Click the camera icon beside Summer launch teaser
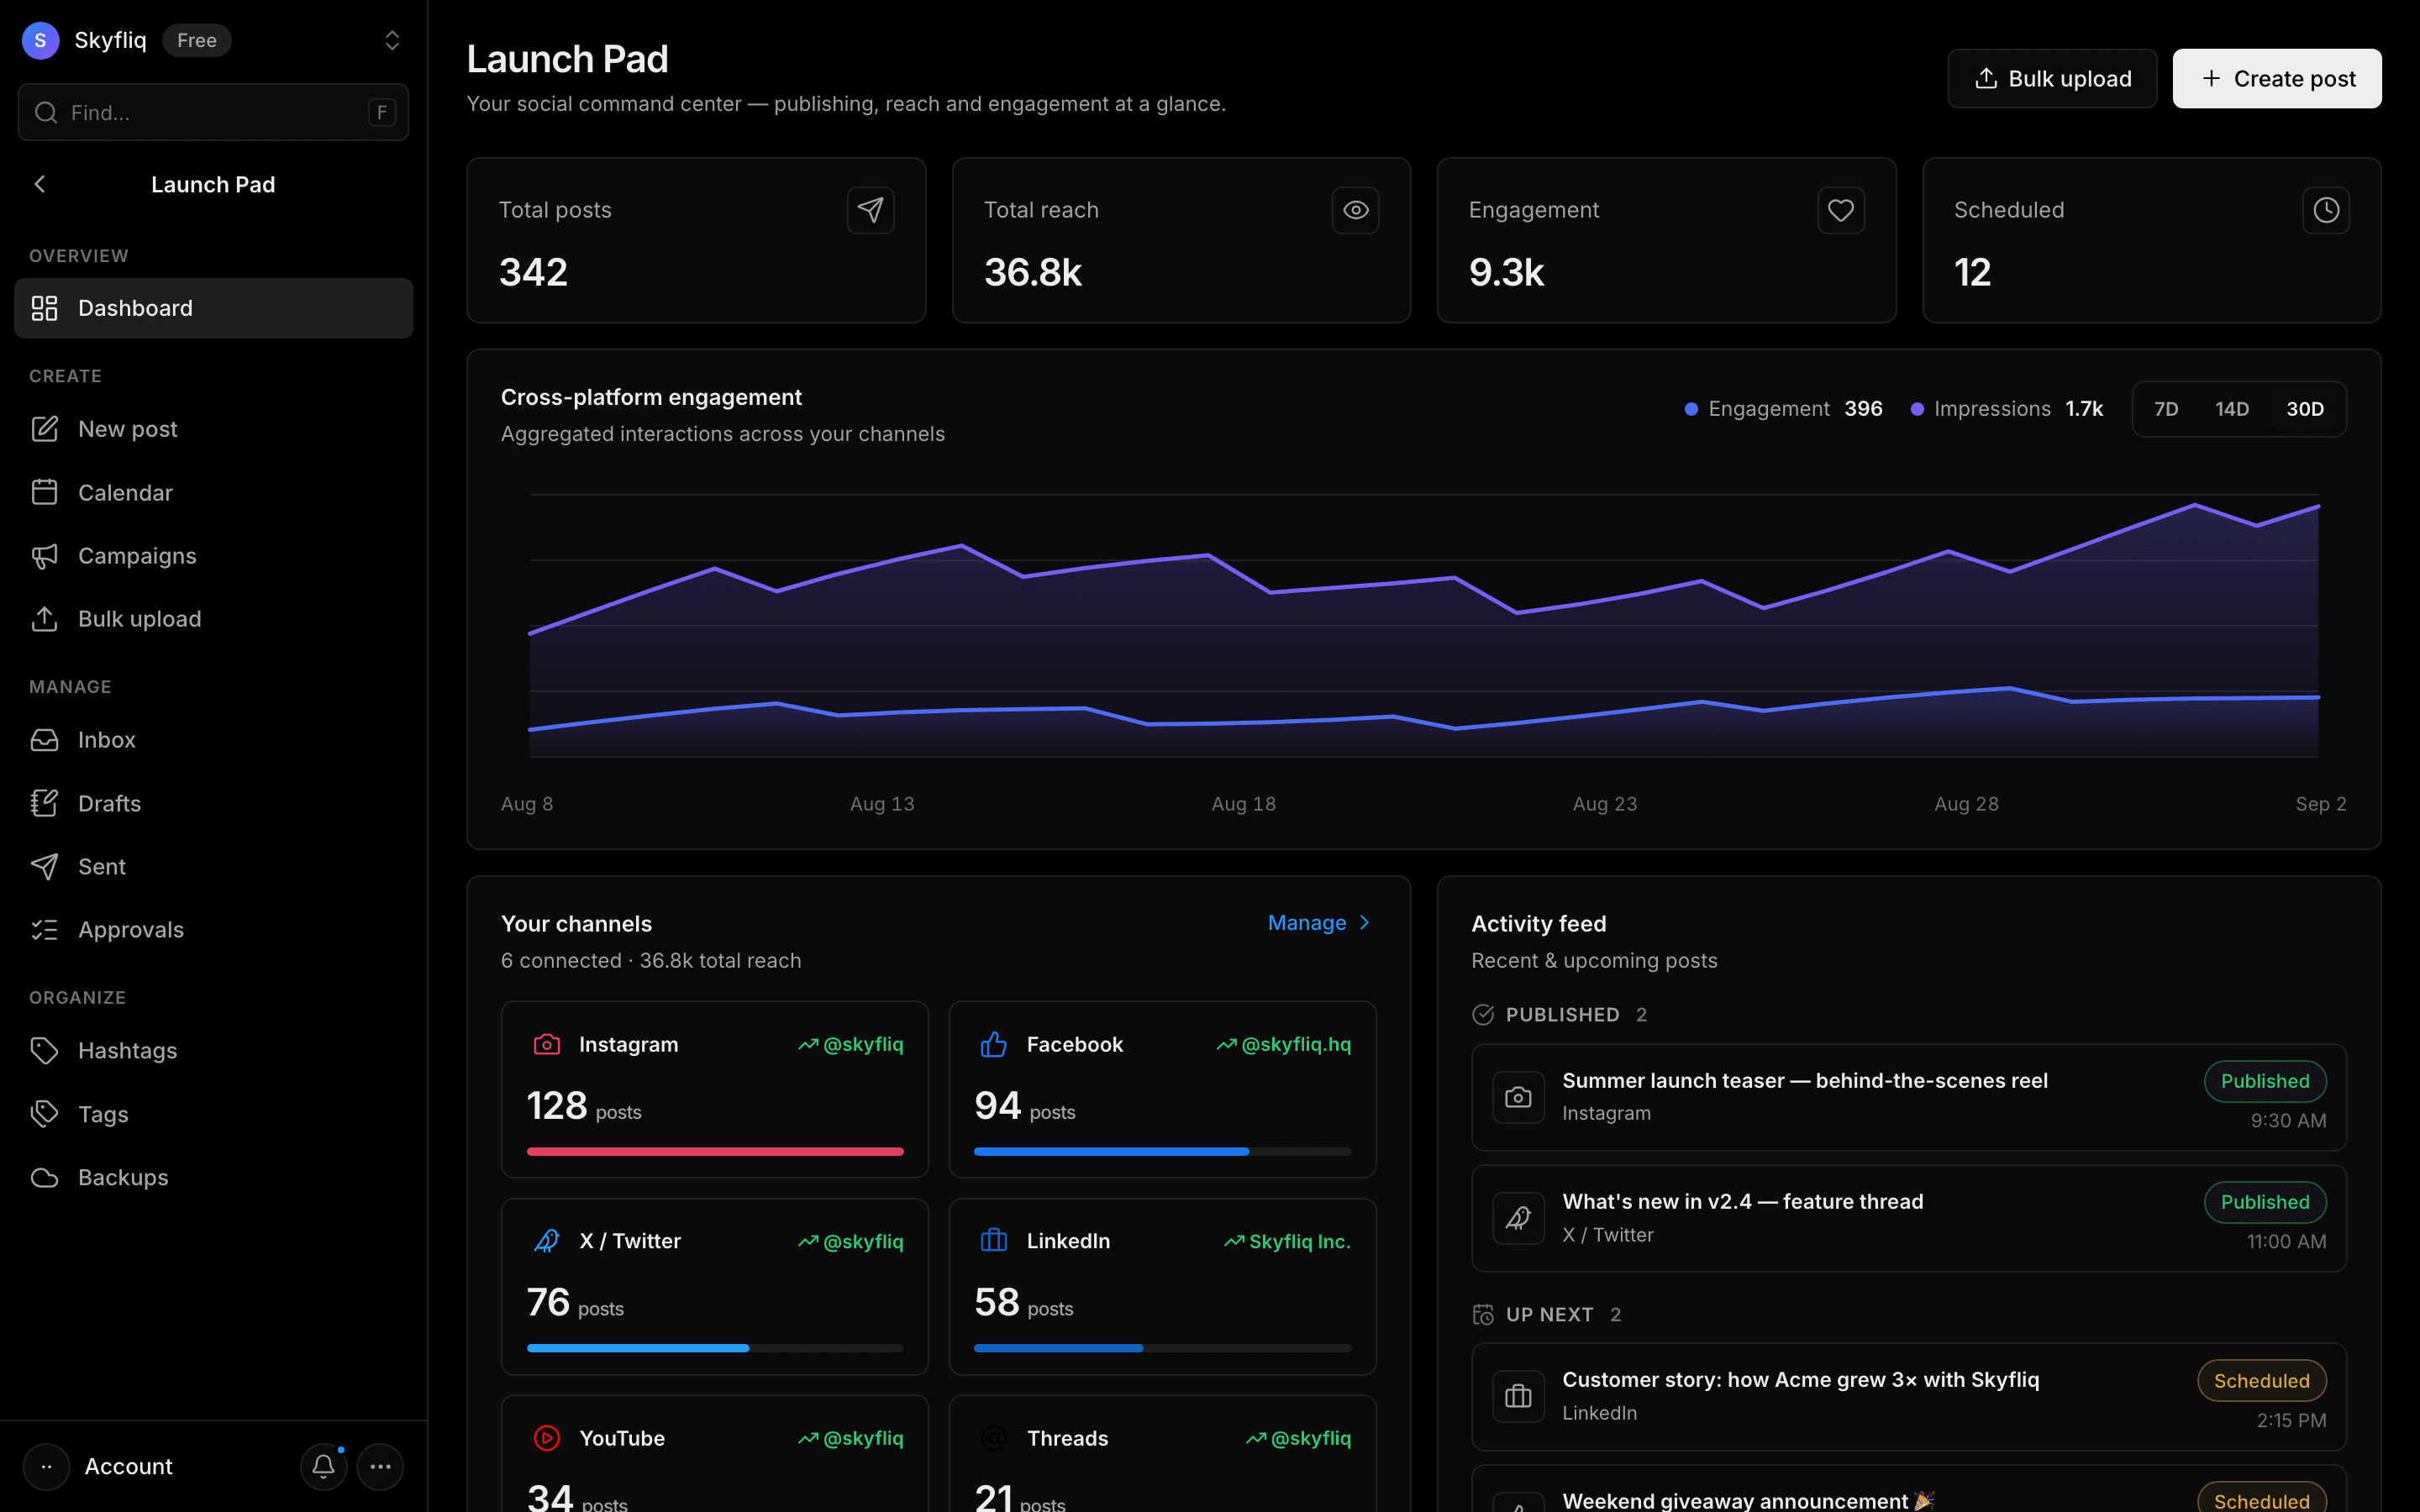2420x1512 pixels. [x=1518, y=1097]
